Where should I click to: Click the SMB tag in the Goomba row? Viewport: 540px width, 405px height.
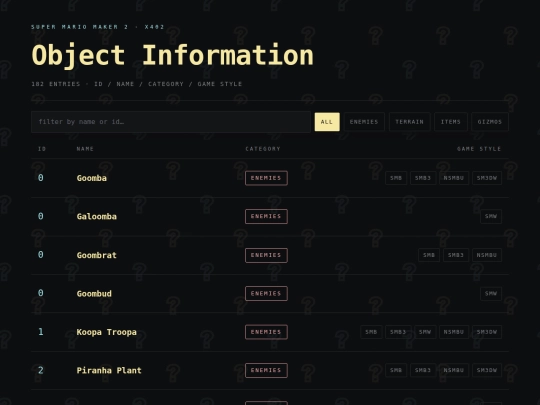point(396,178)
